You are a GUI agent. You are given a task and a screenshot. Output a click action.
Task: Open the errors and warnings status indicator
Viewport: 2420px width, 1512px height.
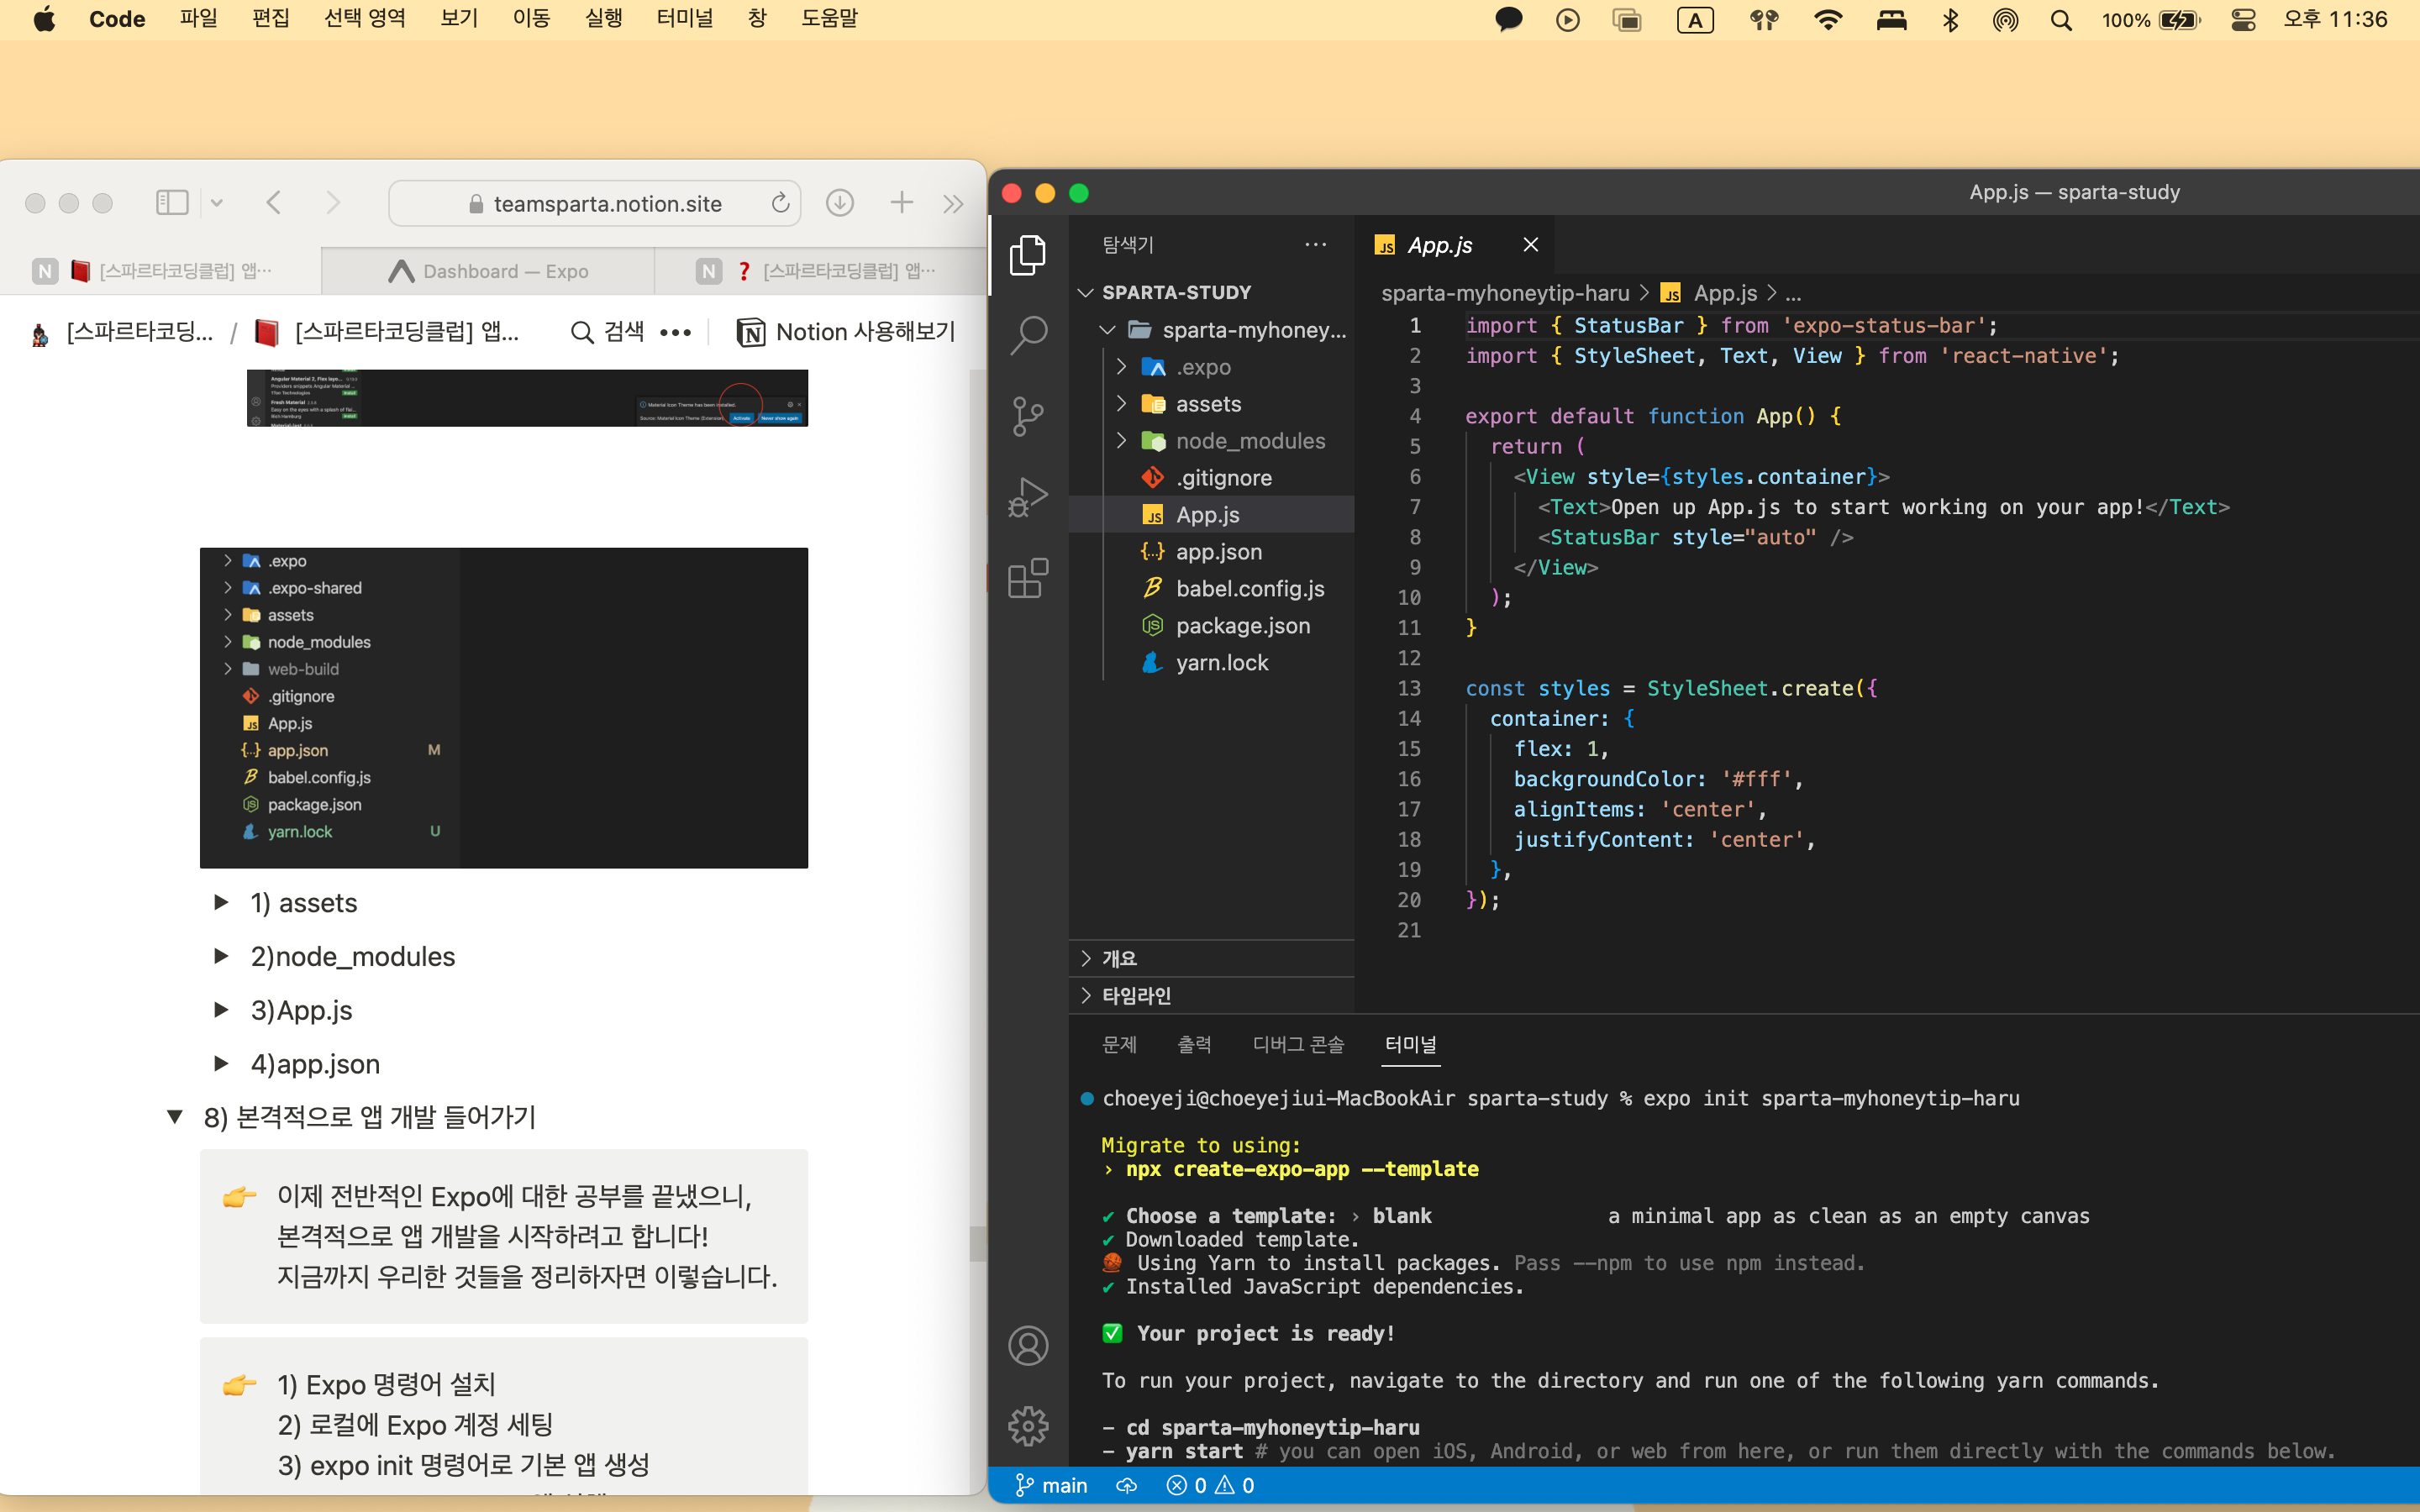click(x=1210, y=1486)
